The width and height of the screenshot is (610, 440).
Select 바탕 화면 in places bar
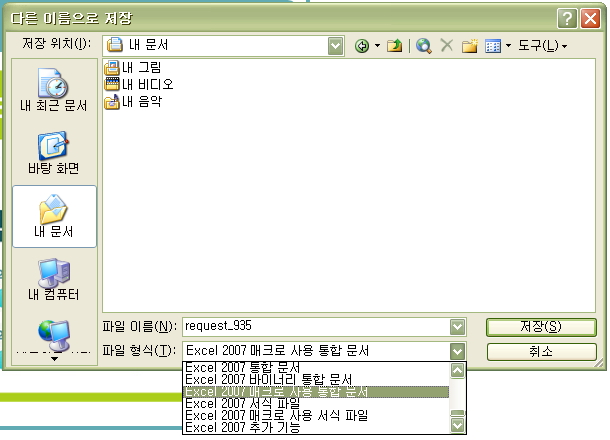pyautogui.click(x=54, y=153)
